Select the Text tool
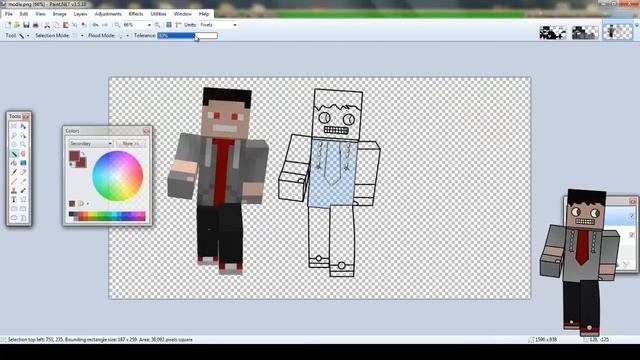The image size is (640, 360). 14,200
